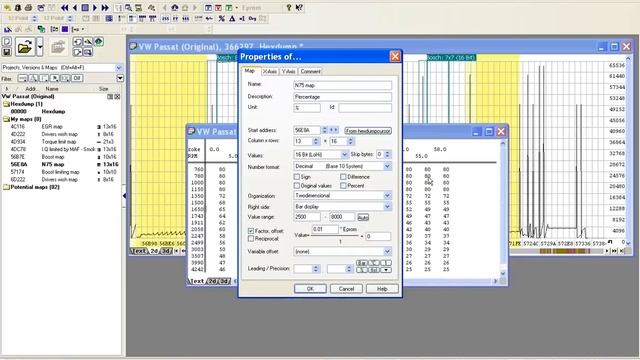This screenshot has height=360, width=640.
Task: Tick the Original values checkbox
Action: (297, 186)
